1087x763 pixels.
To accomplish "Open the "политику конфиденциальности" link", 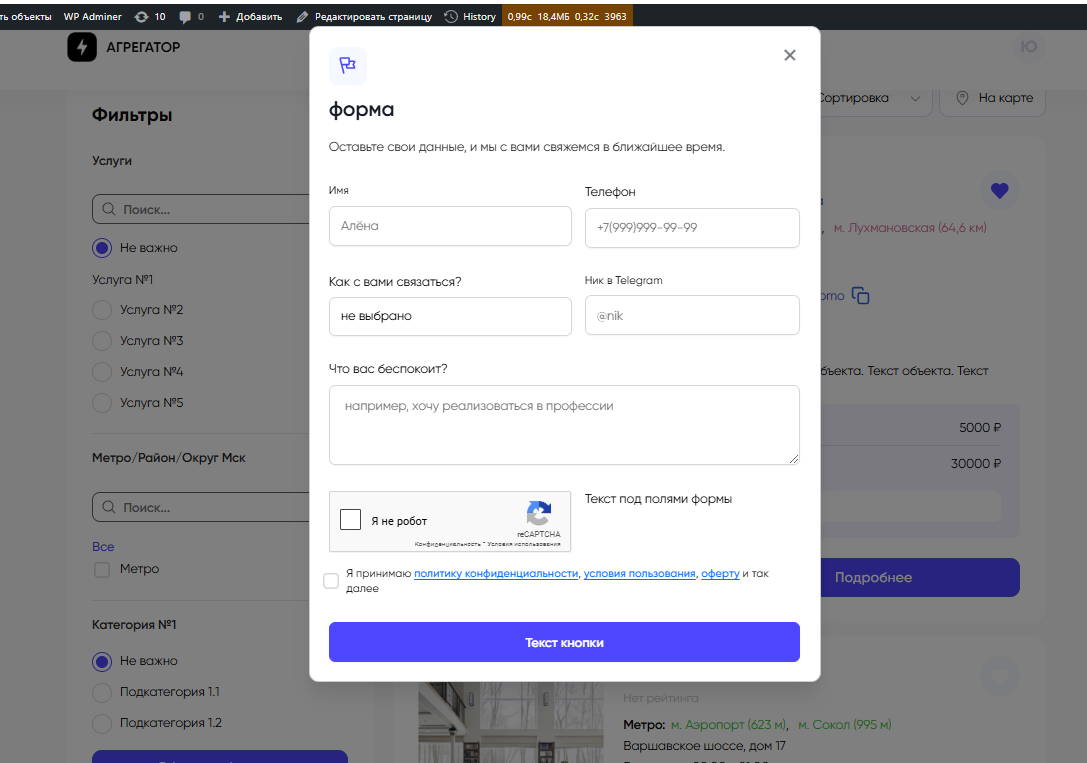I will click(496, 574).
